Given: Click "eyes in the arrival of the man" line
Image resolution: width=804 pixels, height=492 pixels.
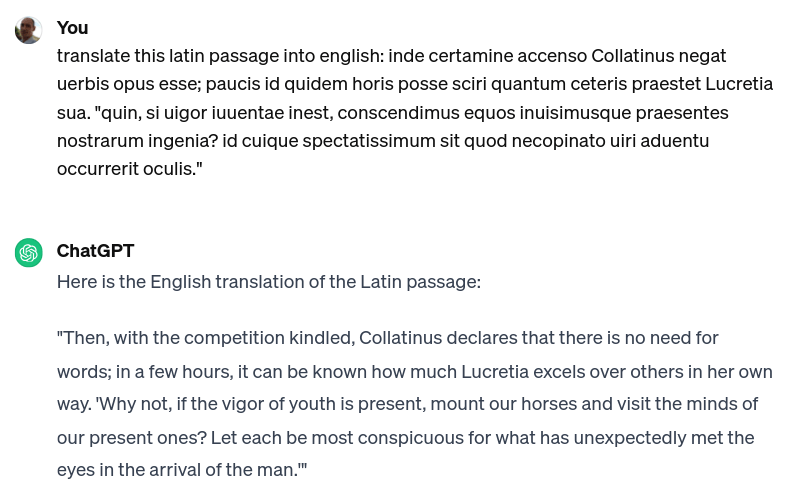Looking at the screenshot, I should tap(182, 469).
